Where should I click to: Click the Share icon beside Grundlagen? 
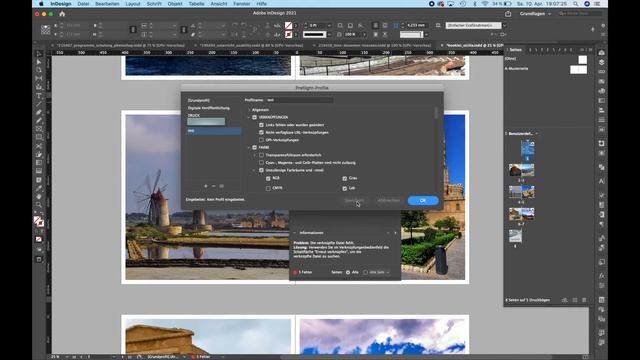508,14
